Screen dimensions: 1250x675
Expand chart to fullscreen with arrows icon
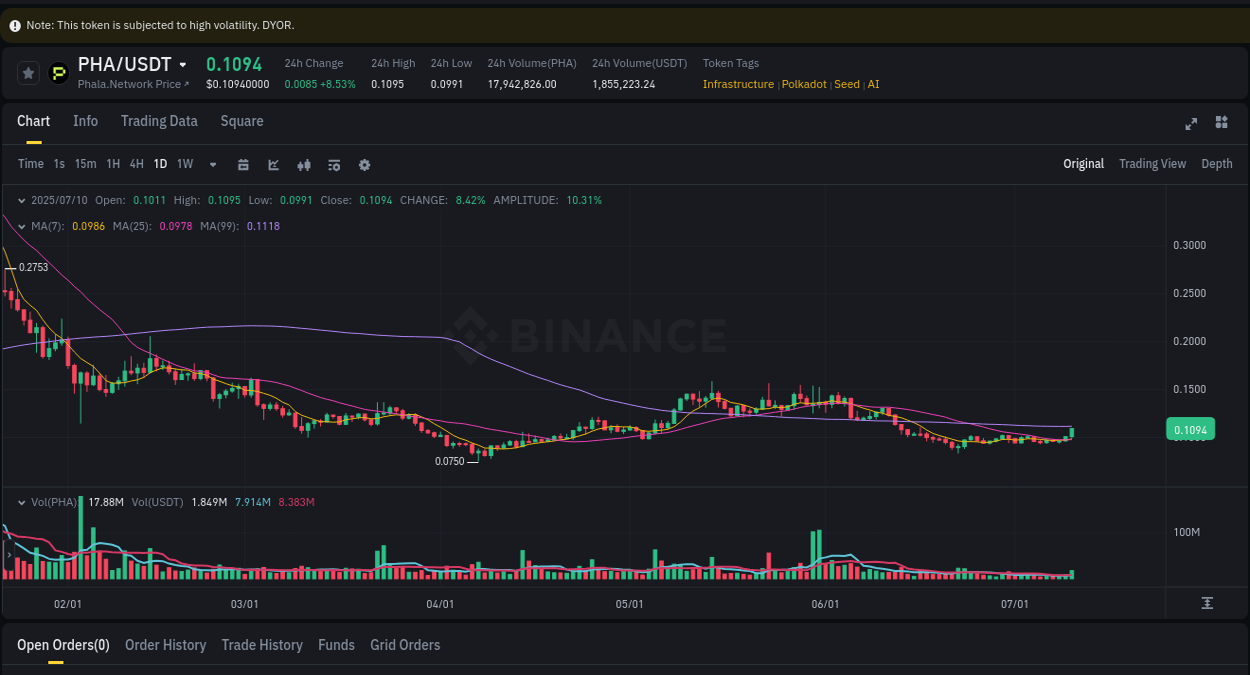(1191, 124)
